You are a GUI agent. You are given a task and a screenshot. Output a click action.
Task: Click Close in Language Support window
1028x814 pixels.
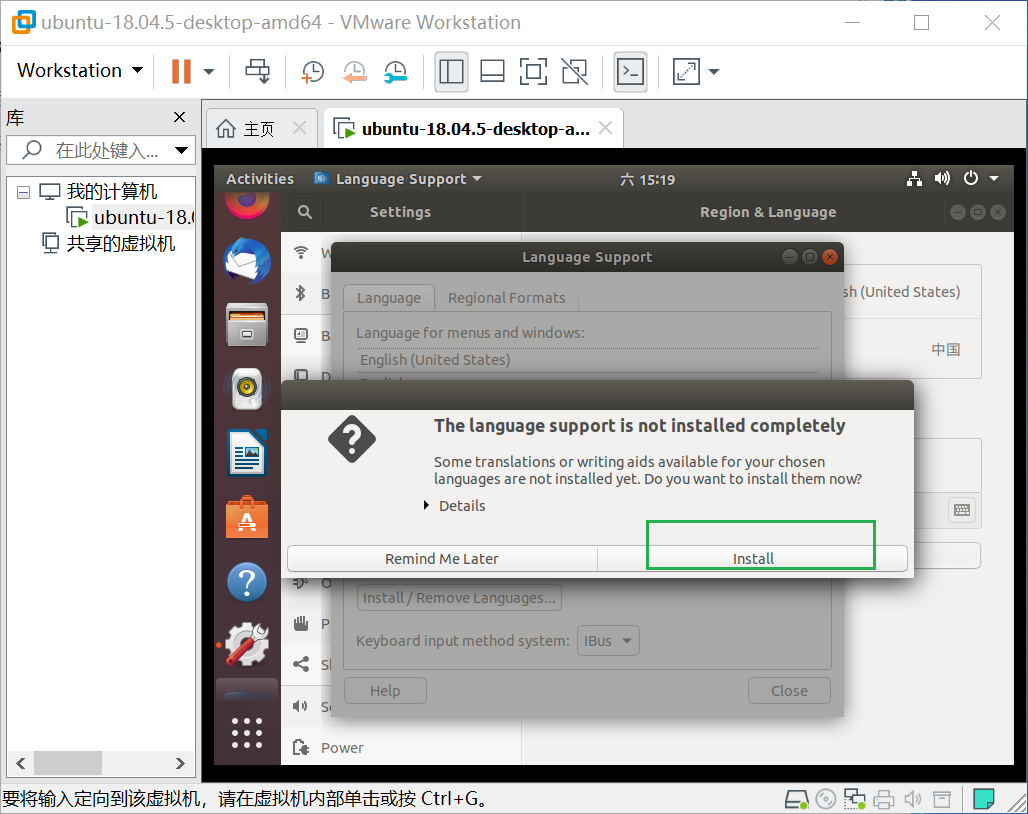coord(789,690)
